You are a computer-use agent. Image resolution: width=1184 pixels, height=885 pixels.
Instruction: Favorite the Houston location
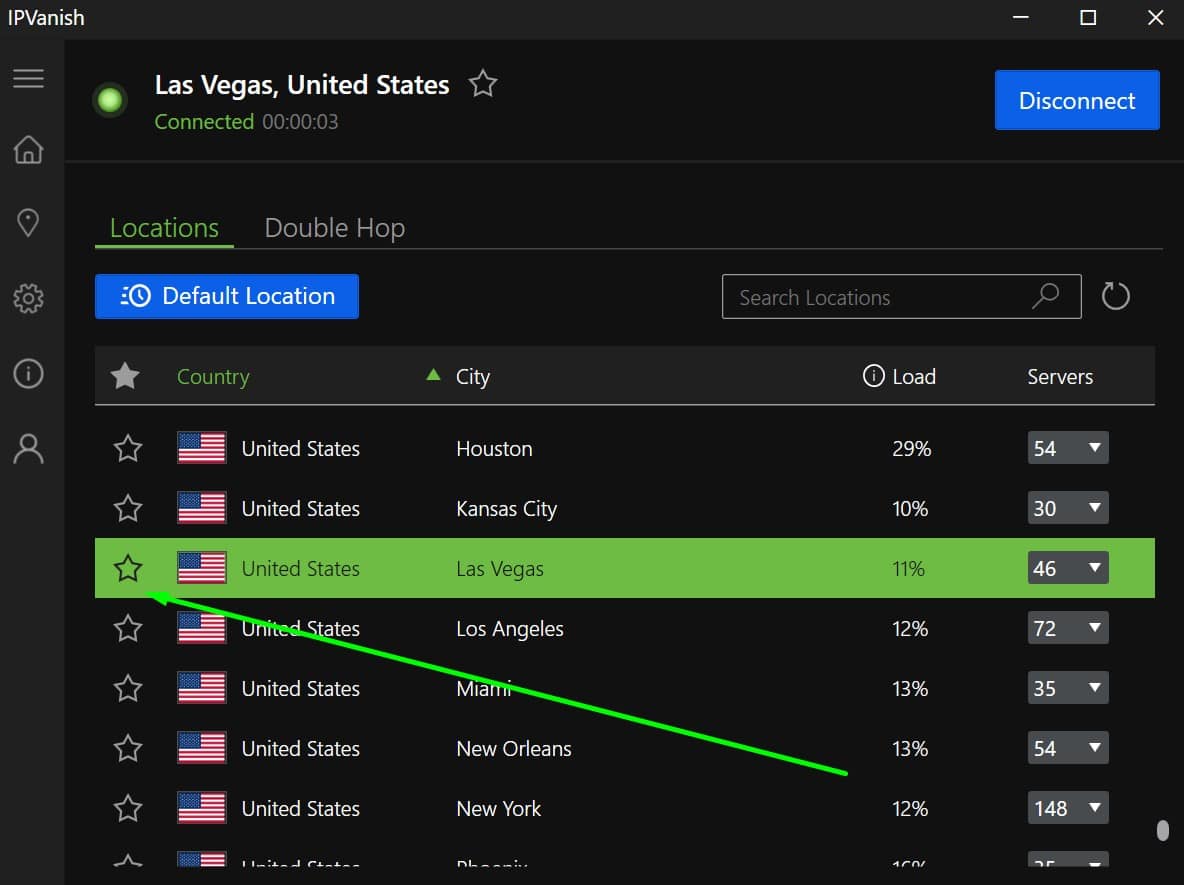(128, 448)
